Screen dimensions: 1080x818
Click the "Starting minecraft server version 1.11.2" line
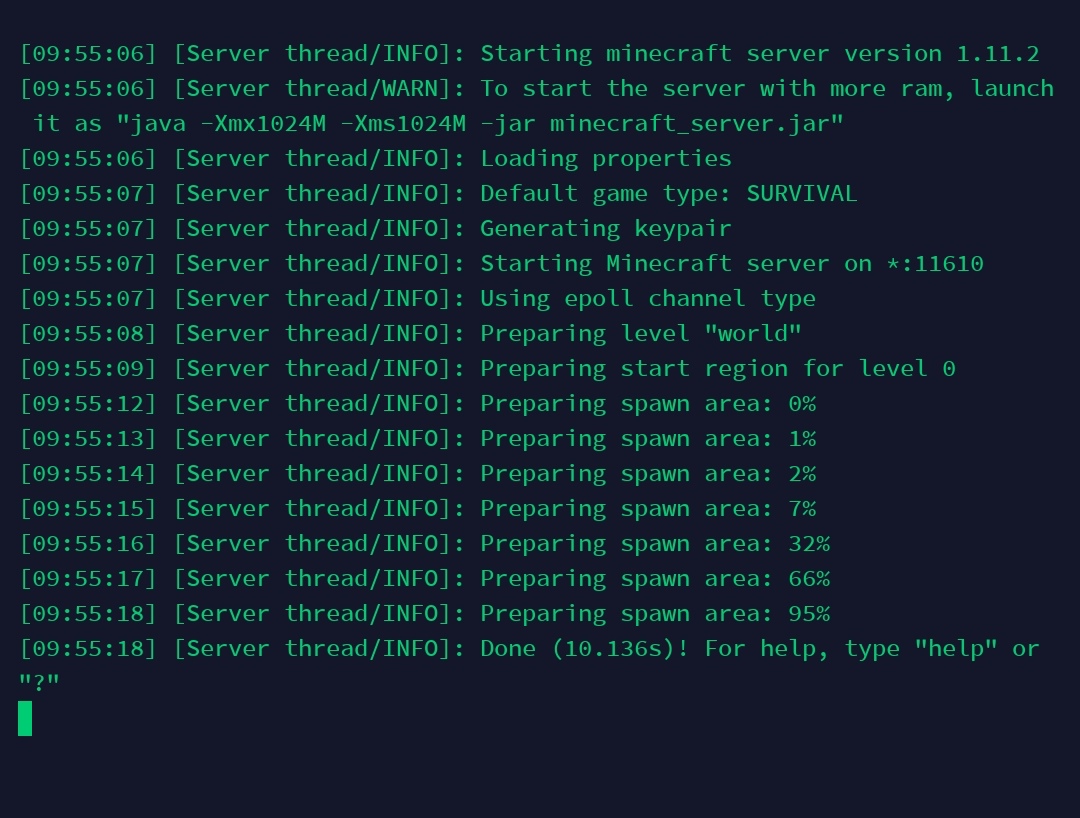759,54
